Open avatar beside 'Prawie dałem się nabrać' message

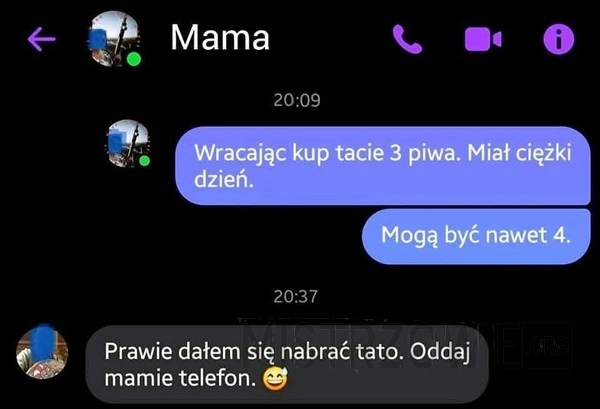point(42,352)
